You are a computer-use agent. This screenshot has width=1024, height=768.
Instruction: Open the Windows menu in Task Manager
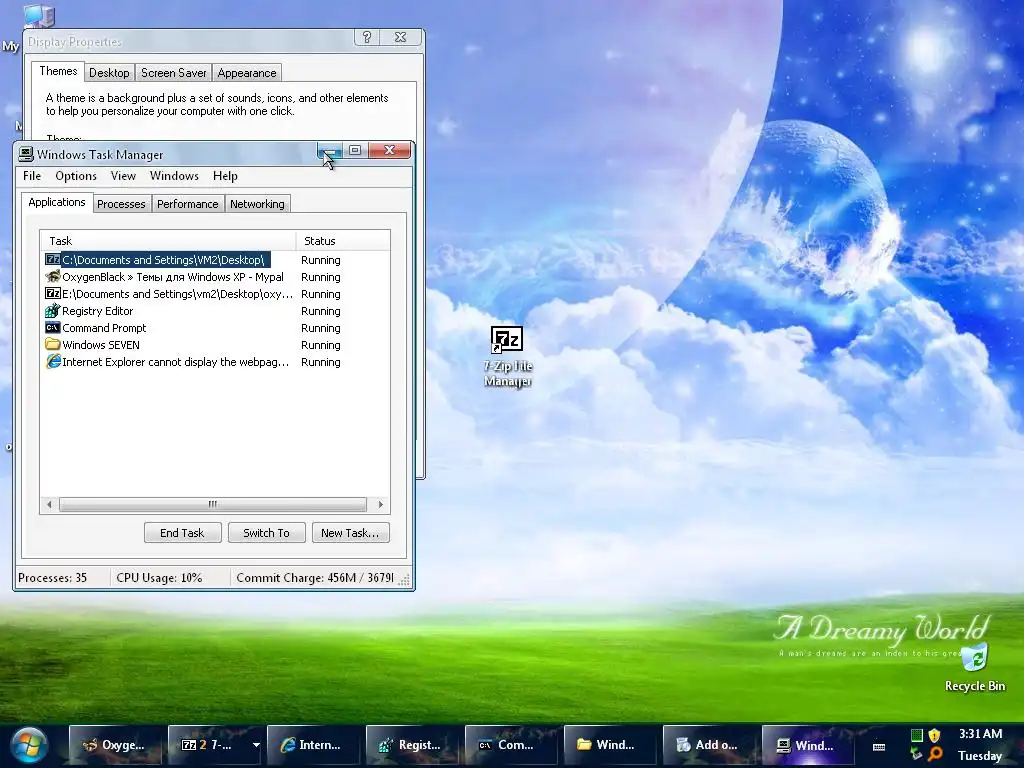pyautogui.click(x=174, y=176)
